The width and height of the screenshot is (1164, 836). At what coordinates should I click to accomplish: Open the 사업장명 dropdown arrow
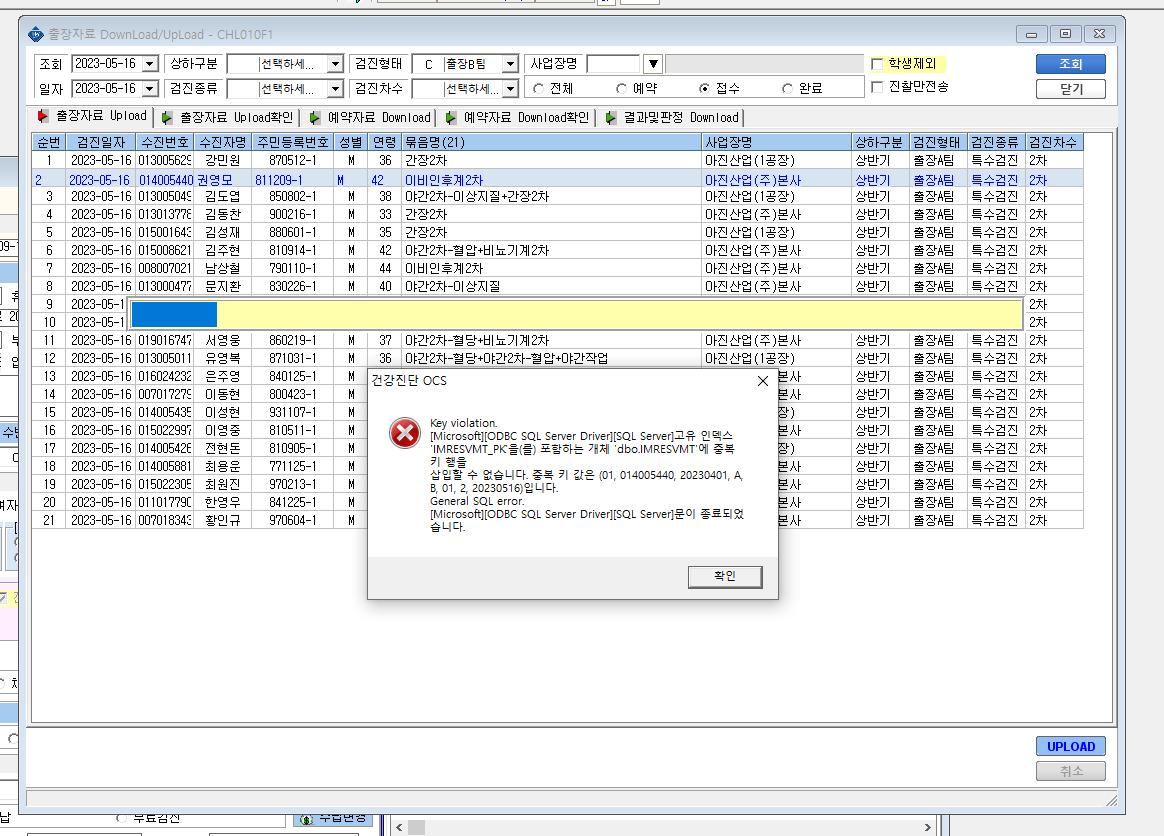[653, 64]
